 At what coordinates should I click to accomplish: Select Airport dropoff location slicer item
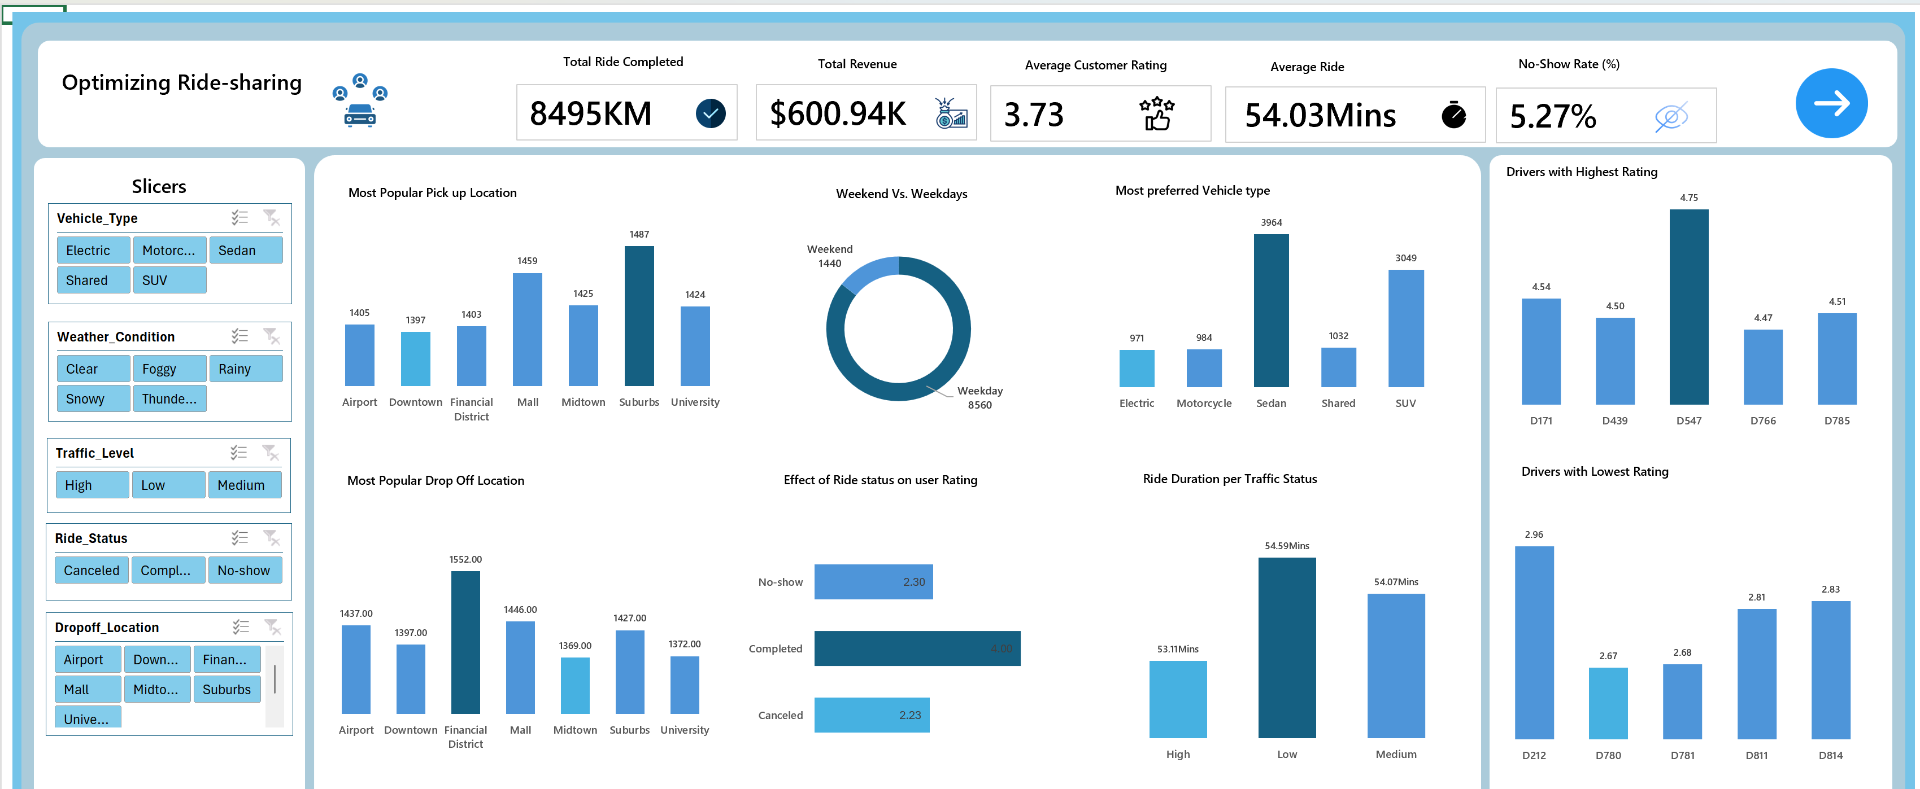coord(88,659)
